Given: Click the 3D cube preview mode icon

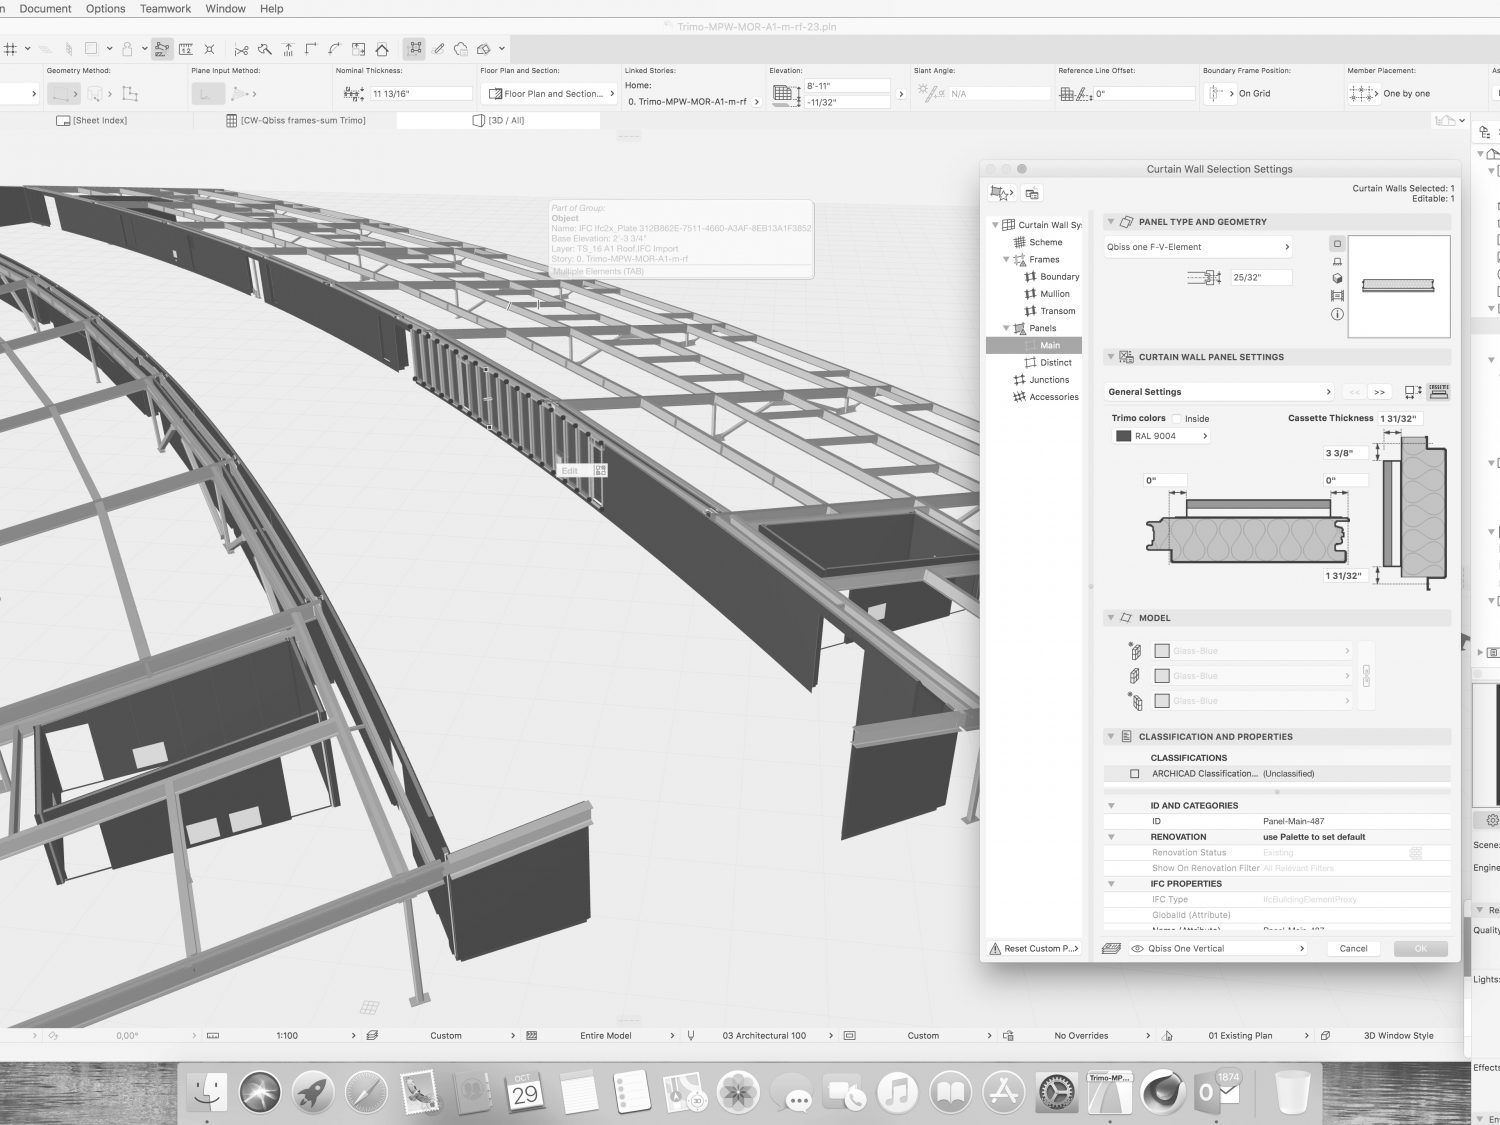Looking at the screenshot, I should pos(1337,279).
